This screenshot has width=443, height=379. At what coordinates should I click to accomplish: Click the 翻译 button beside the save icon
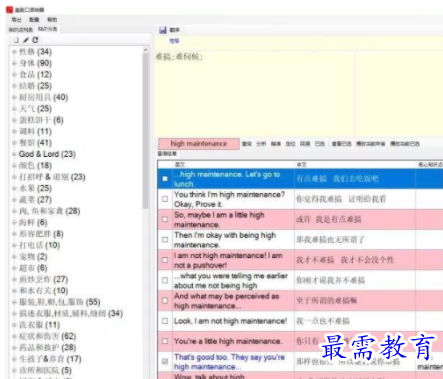click(174, 30)
